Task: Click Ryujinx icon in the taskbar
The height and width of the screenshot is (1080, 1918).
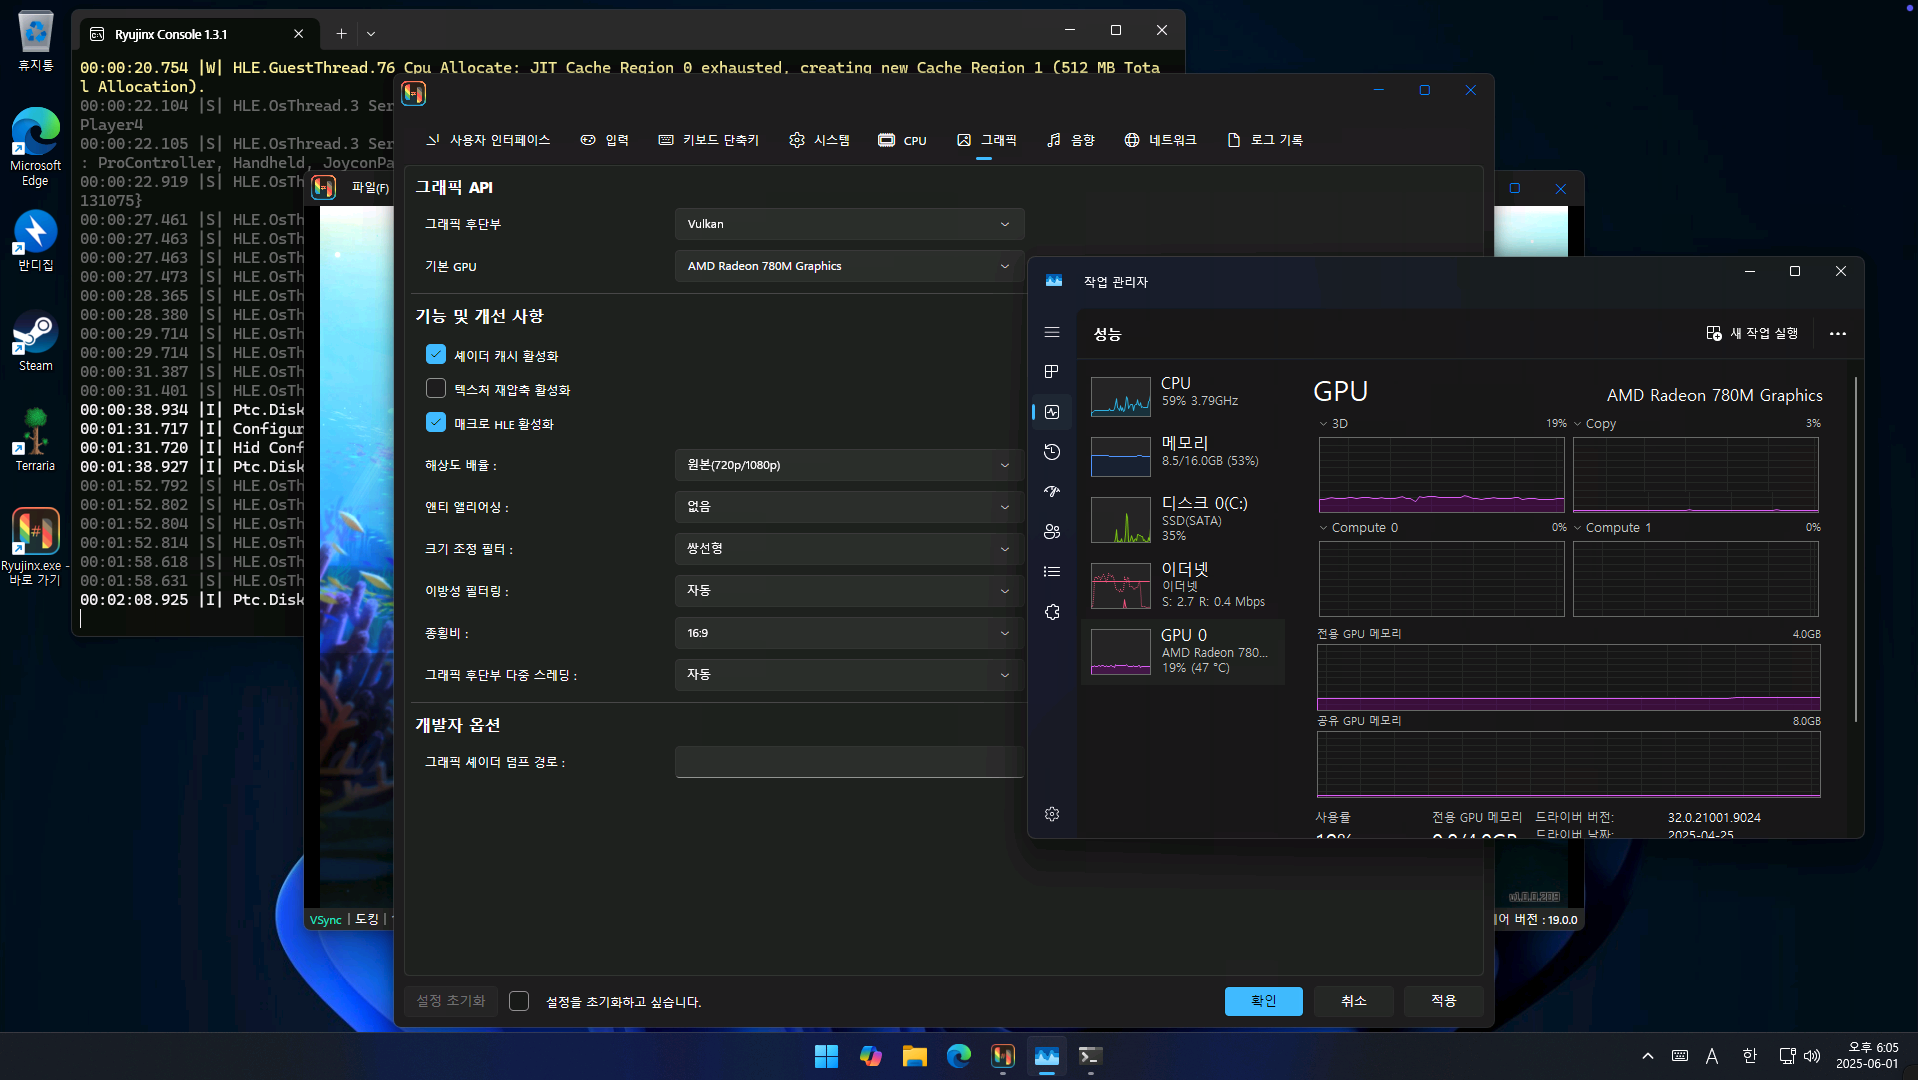Action: pyautogui.click(x=1002, y=1056)
